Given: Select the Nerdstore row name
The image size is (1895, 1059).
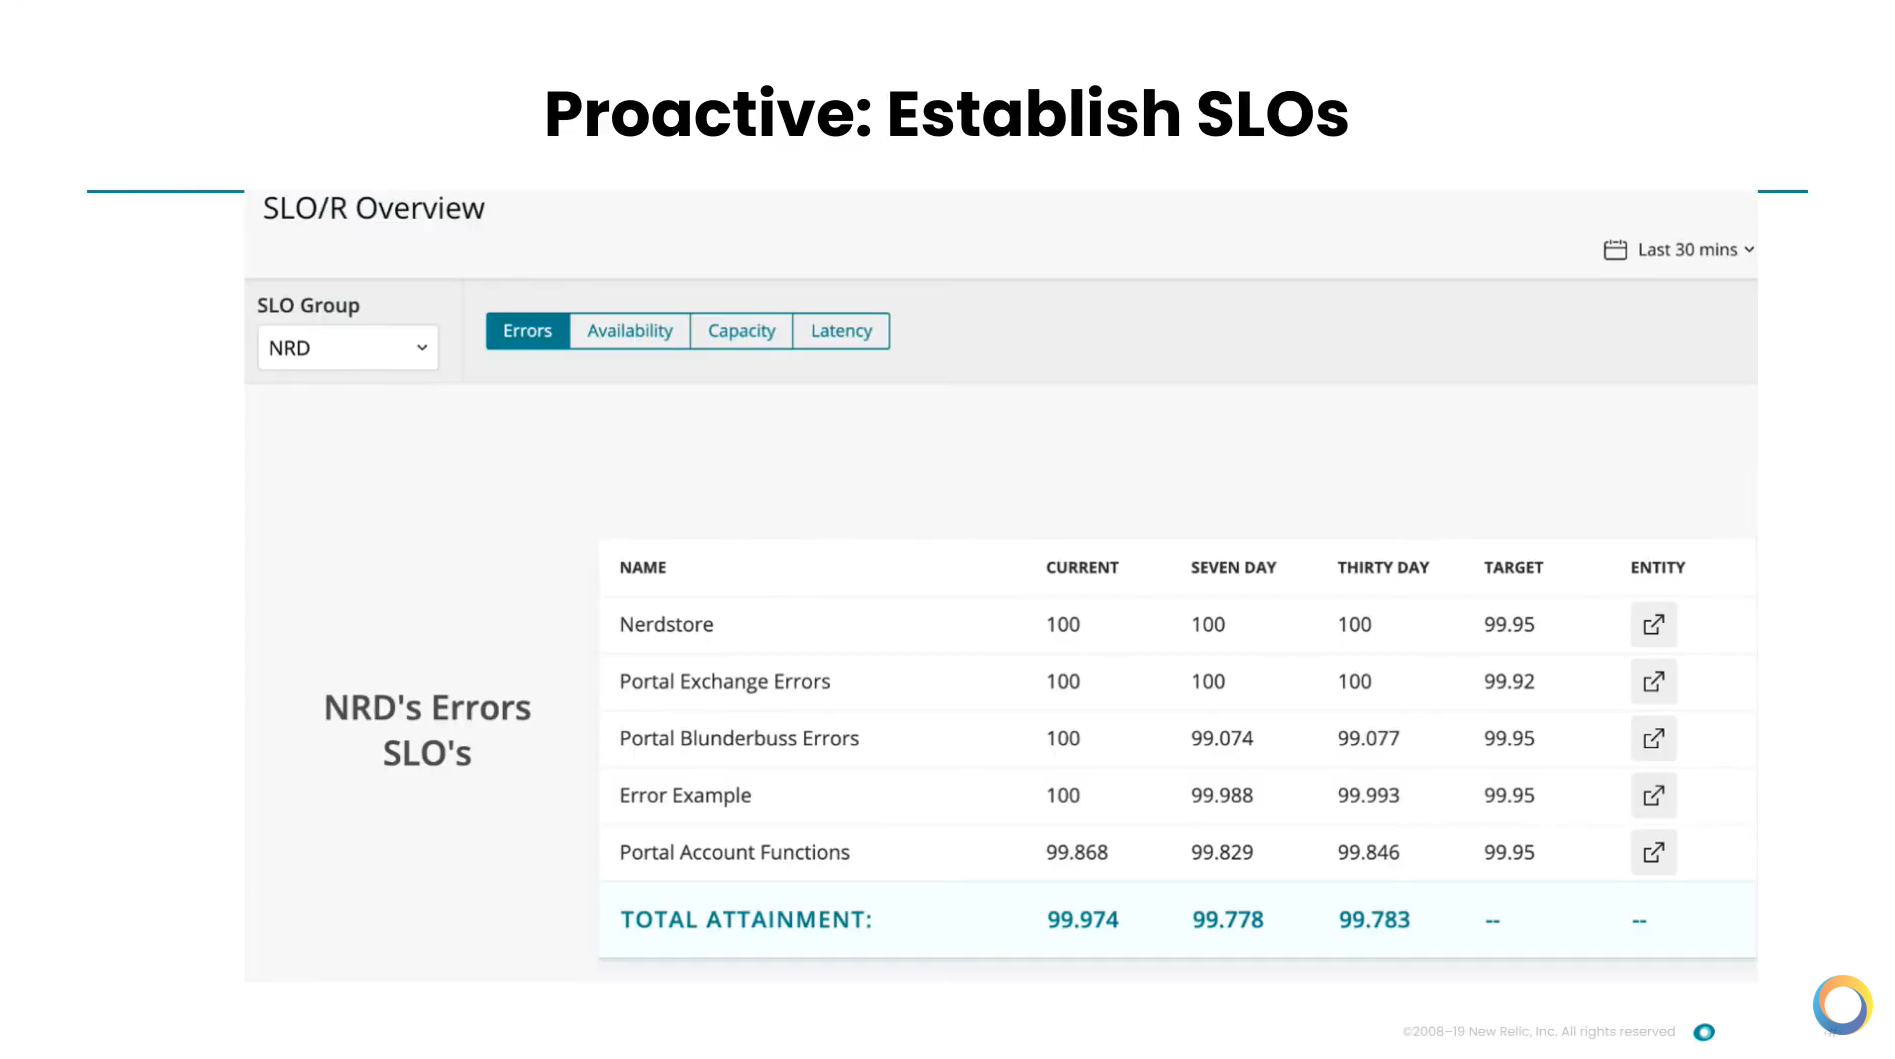Looking at the screenshot, I should coord(666,625).
